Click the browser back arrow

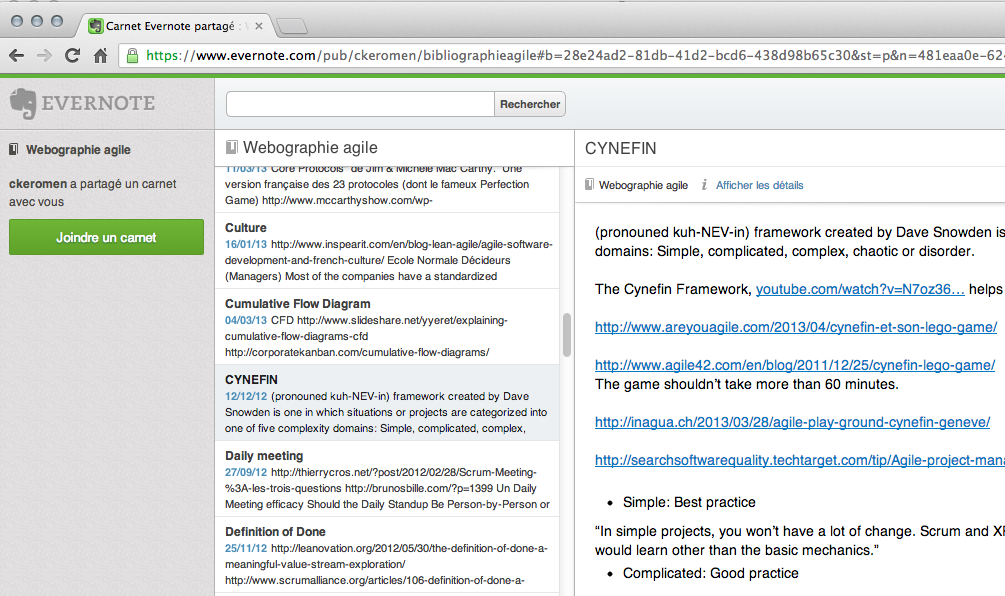(16, 56)
